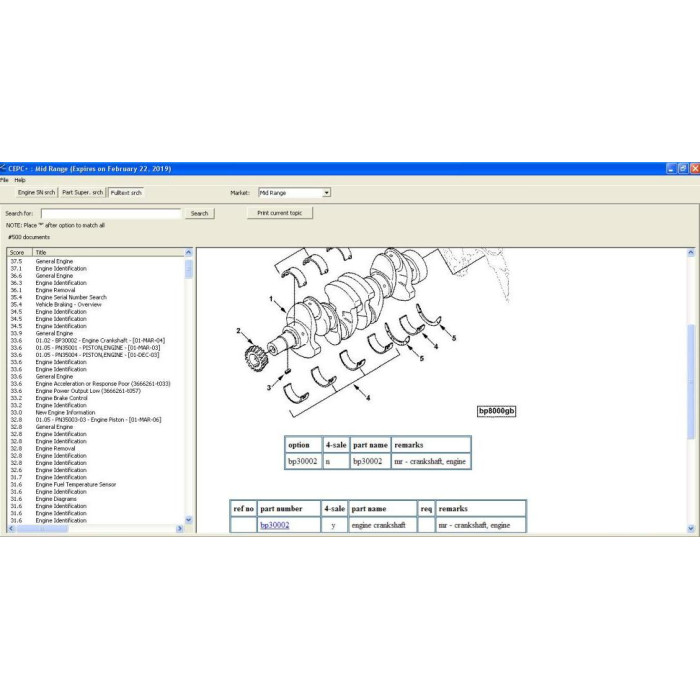Close the CEPC window
Screen dimensions: 700x700
click(x=695, y=168)
